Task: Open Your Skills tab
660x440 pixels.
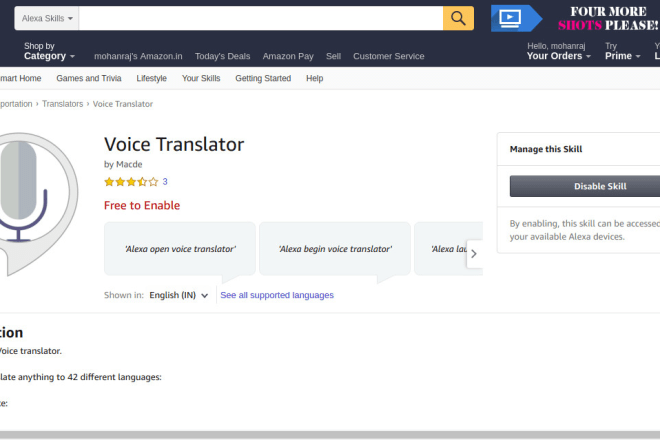Action: coord(201,78)
